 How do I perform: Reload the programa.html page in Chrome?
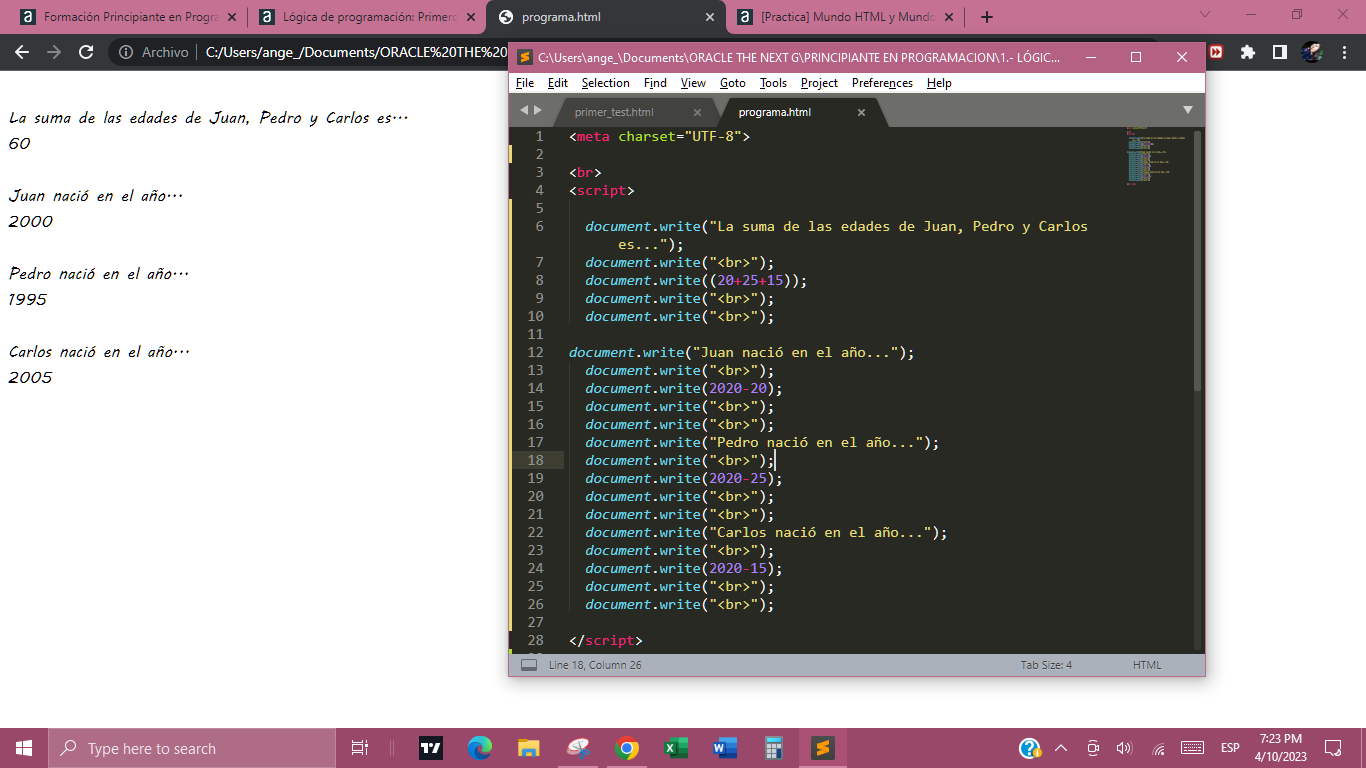pos(86,52)
